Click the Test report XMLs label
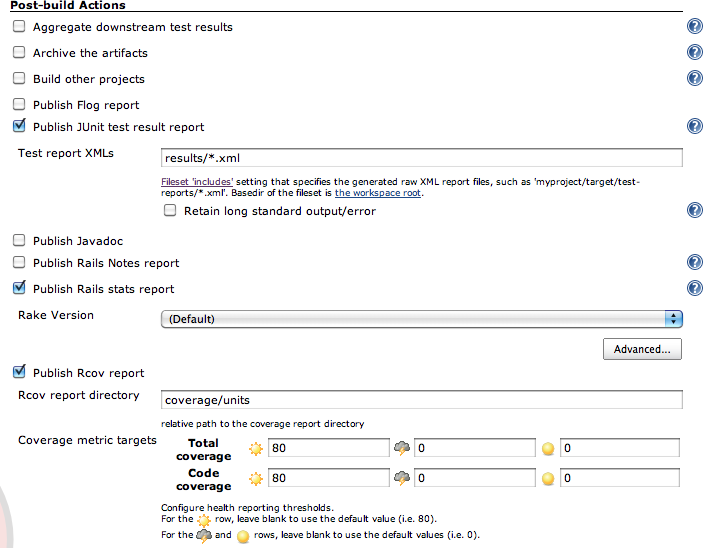The width and height of the screenshot is (703, 548). 65,153
